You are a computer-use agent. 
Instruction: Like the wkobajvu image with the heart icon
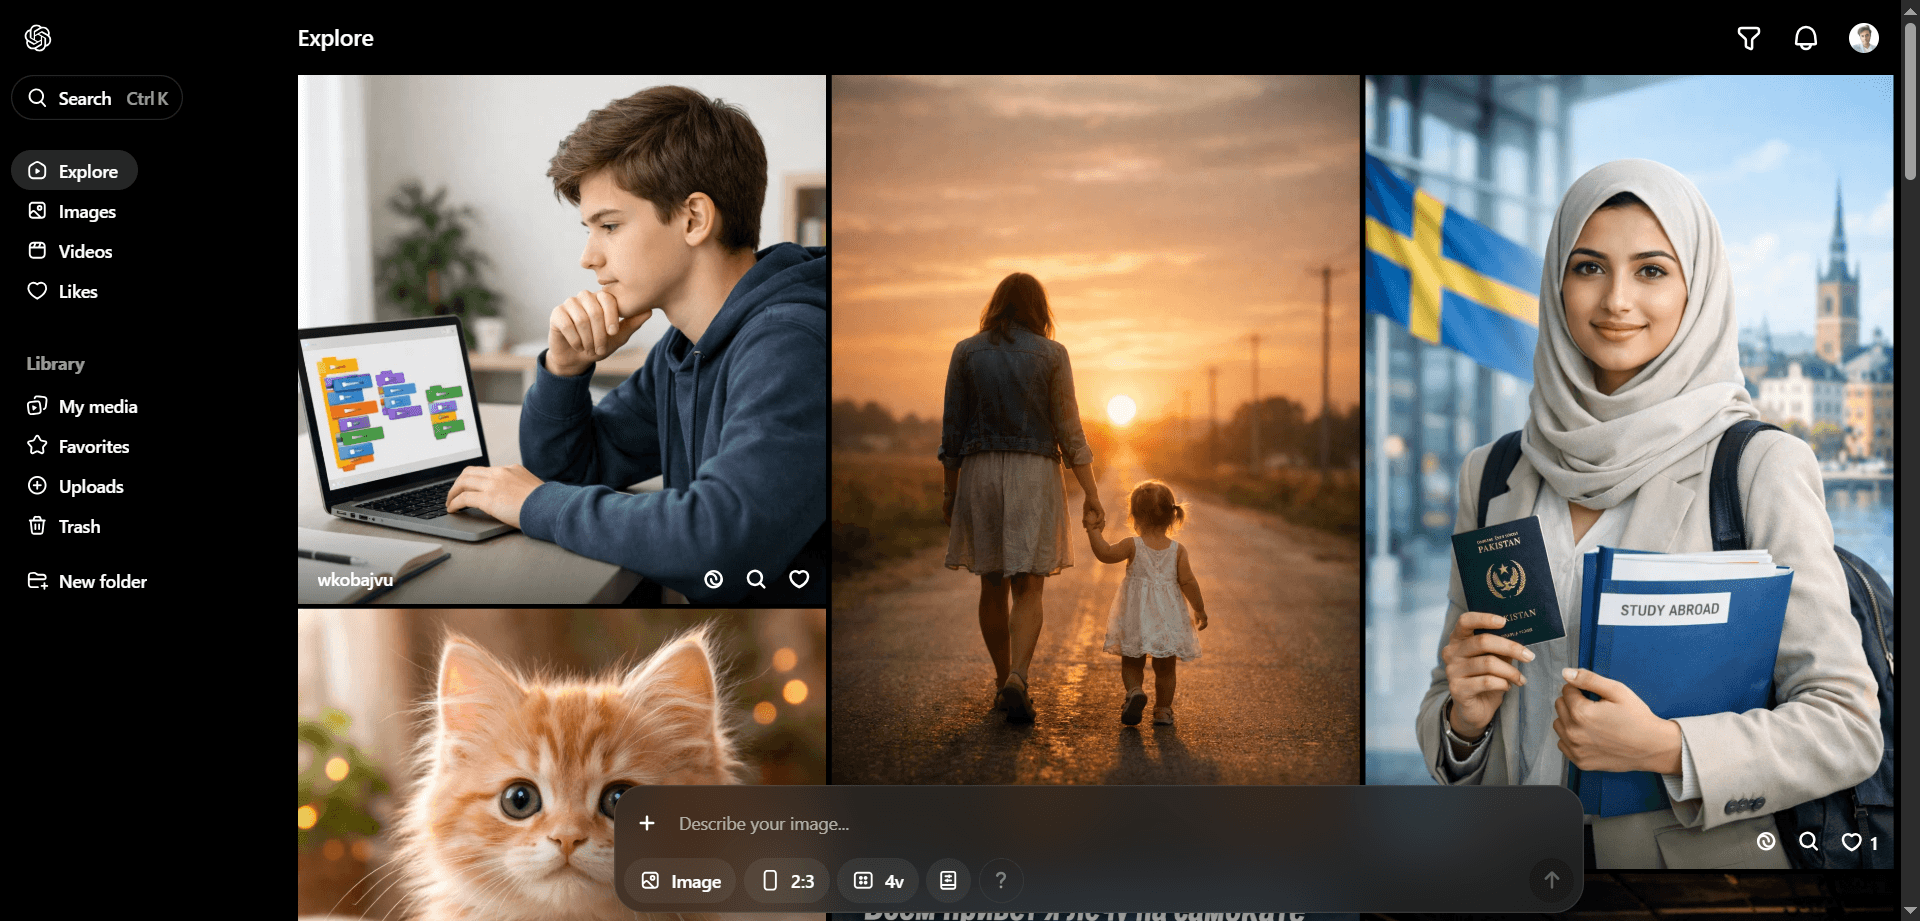[798, 579]
